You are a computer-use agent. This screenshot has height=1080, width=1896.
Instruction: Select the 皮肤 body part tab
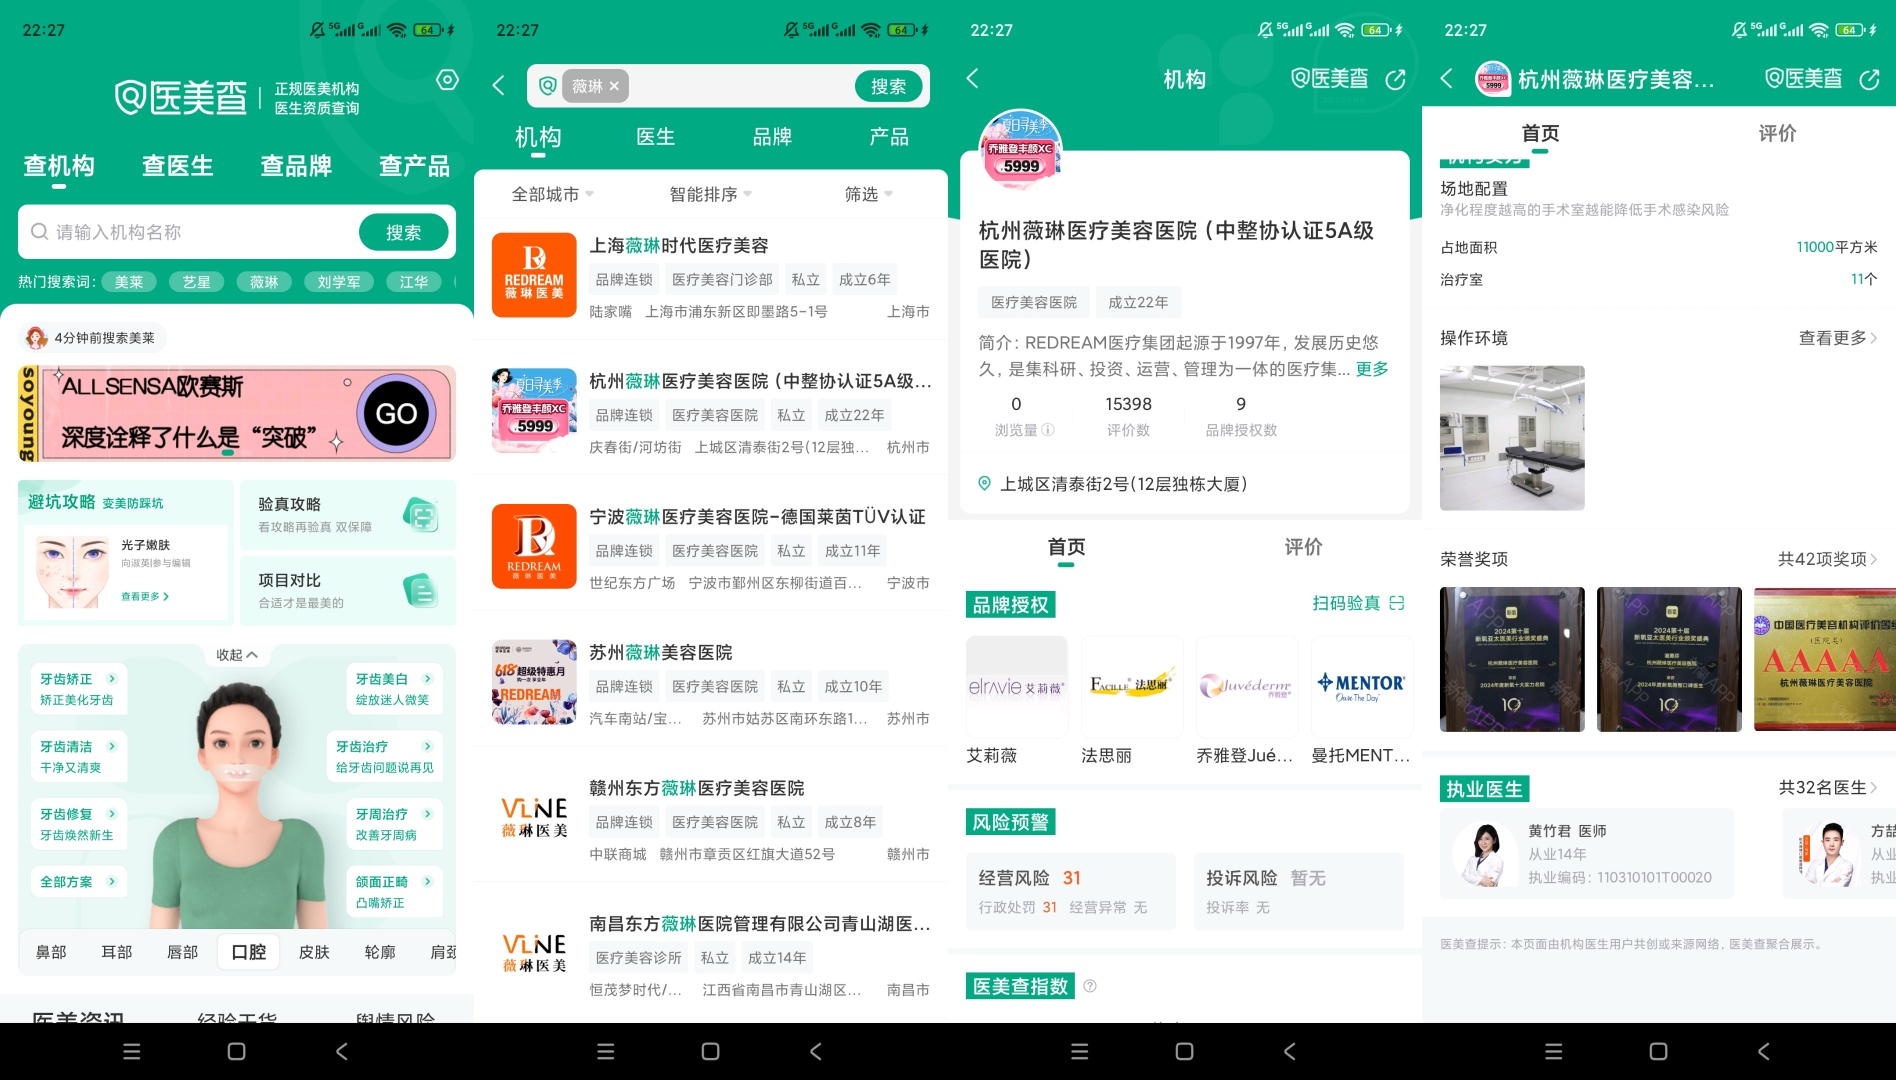click(314, 952)
